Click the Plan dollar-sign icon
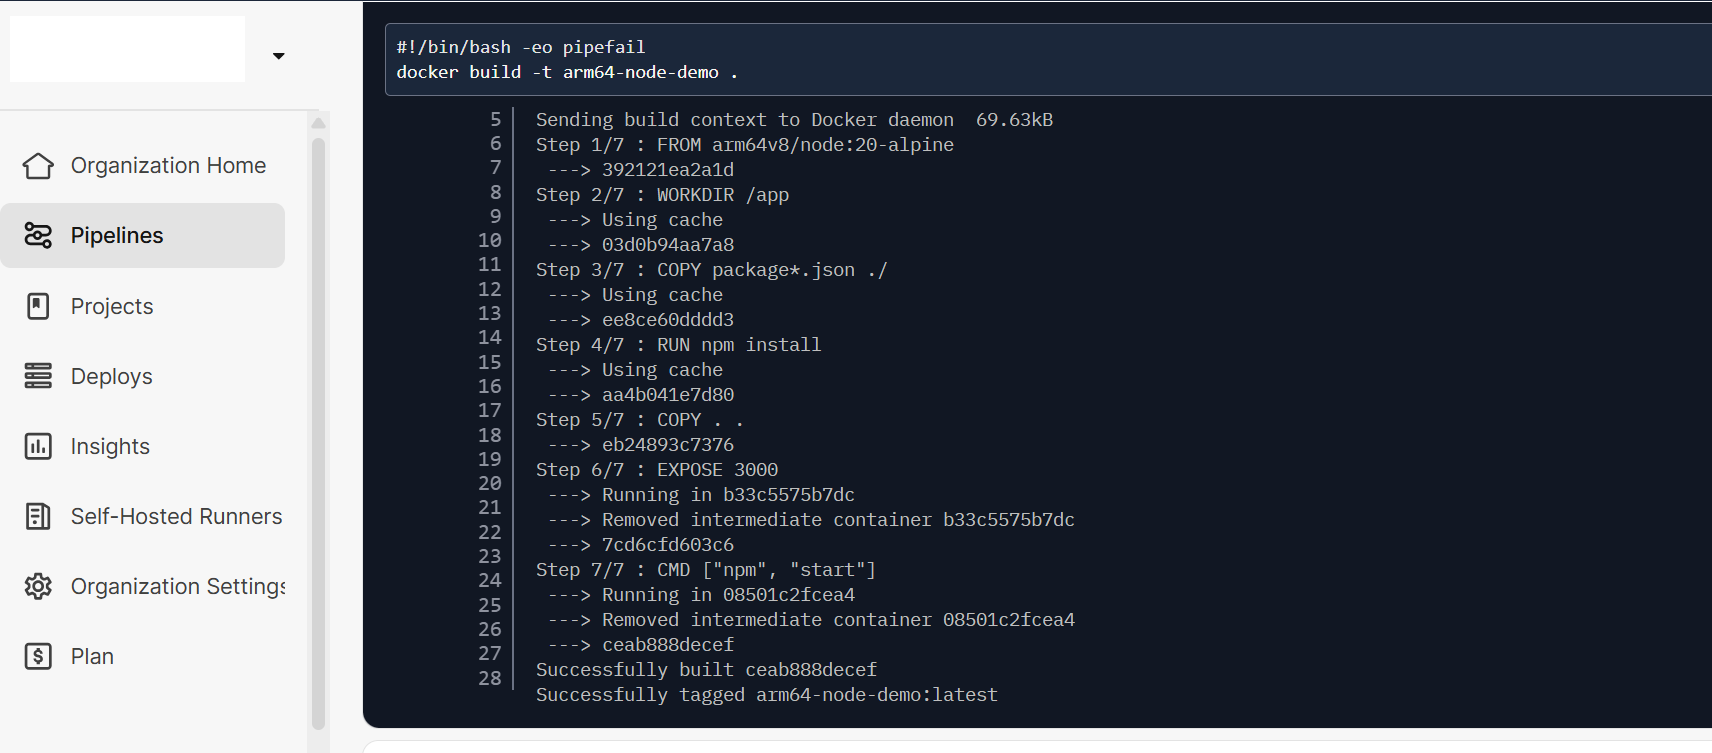Viewport: 1712px width, 753px height. coord(37,656)
